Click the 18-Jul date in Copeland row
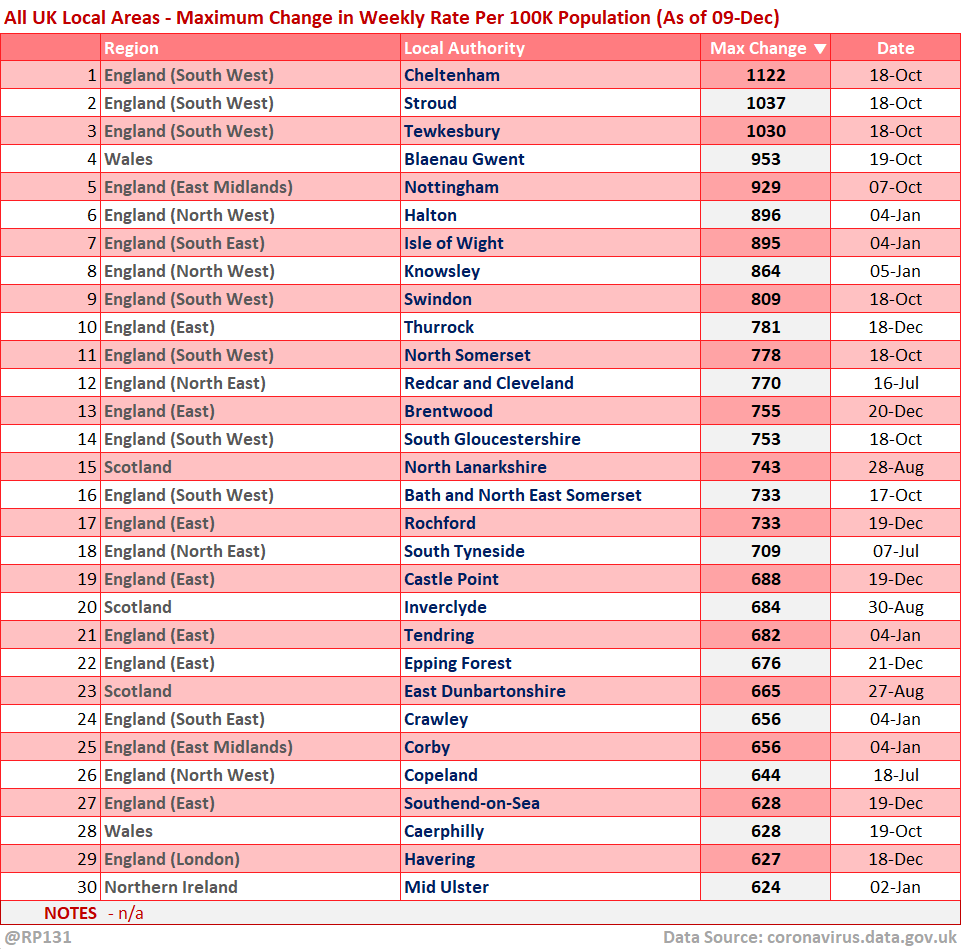Screen dimensions: 961x949 (895, 775)
